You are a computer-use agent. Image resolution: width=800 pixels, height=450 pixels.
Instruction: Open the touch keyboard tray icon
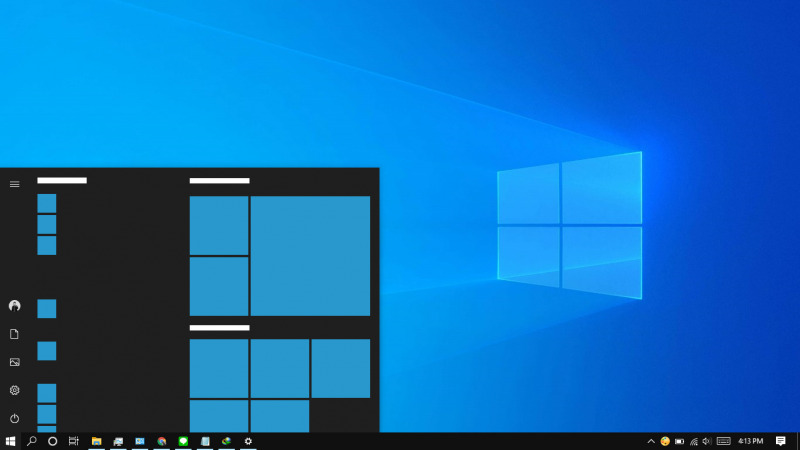click(723, 441)
